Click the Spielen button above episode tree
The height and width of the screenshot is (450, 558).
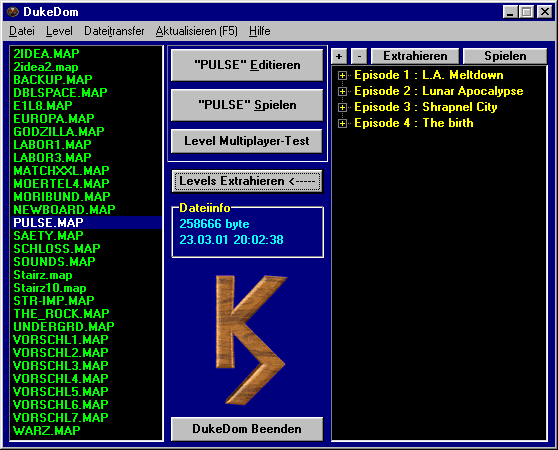click(x=505, y=56)
